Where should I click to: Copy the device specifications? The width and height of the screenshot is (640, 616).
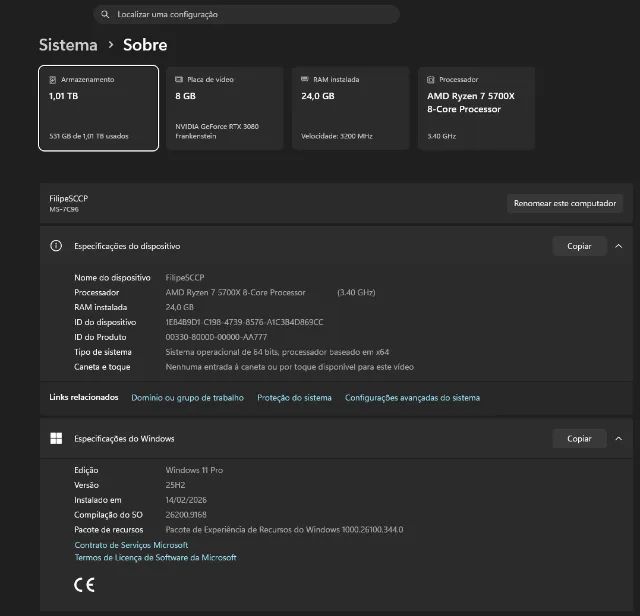[579, 246]
